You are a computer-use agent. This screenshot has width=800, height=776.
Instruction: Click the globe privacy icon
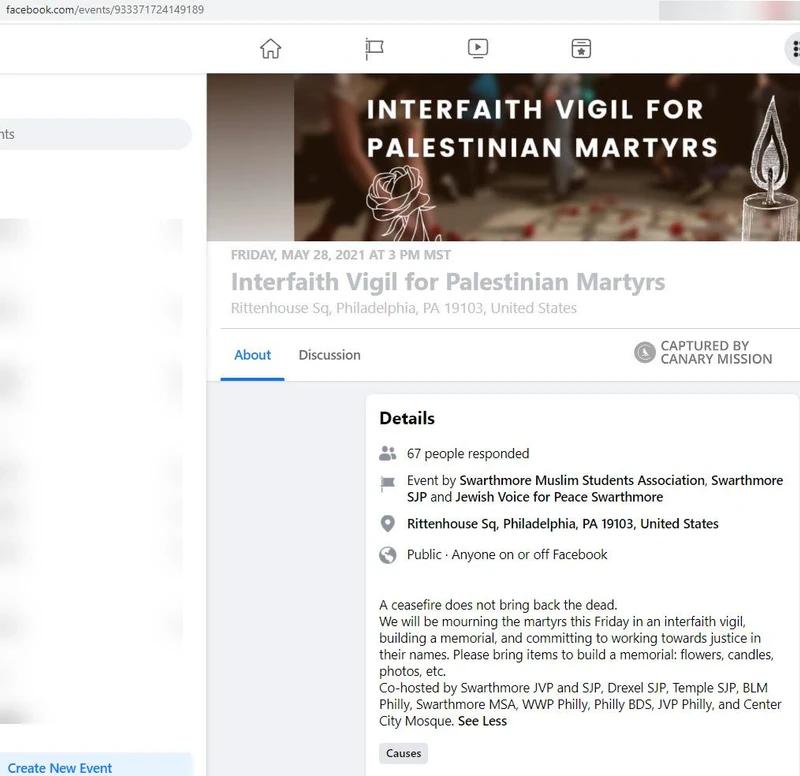point(388,555)
